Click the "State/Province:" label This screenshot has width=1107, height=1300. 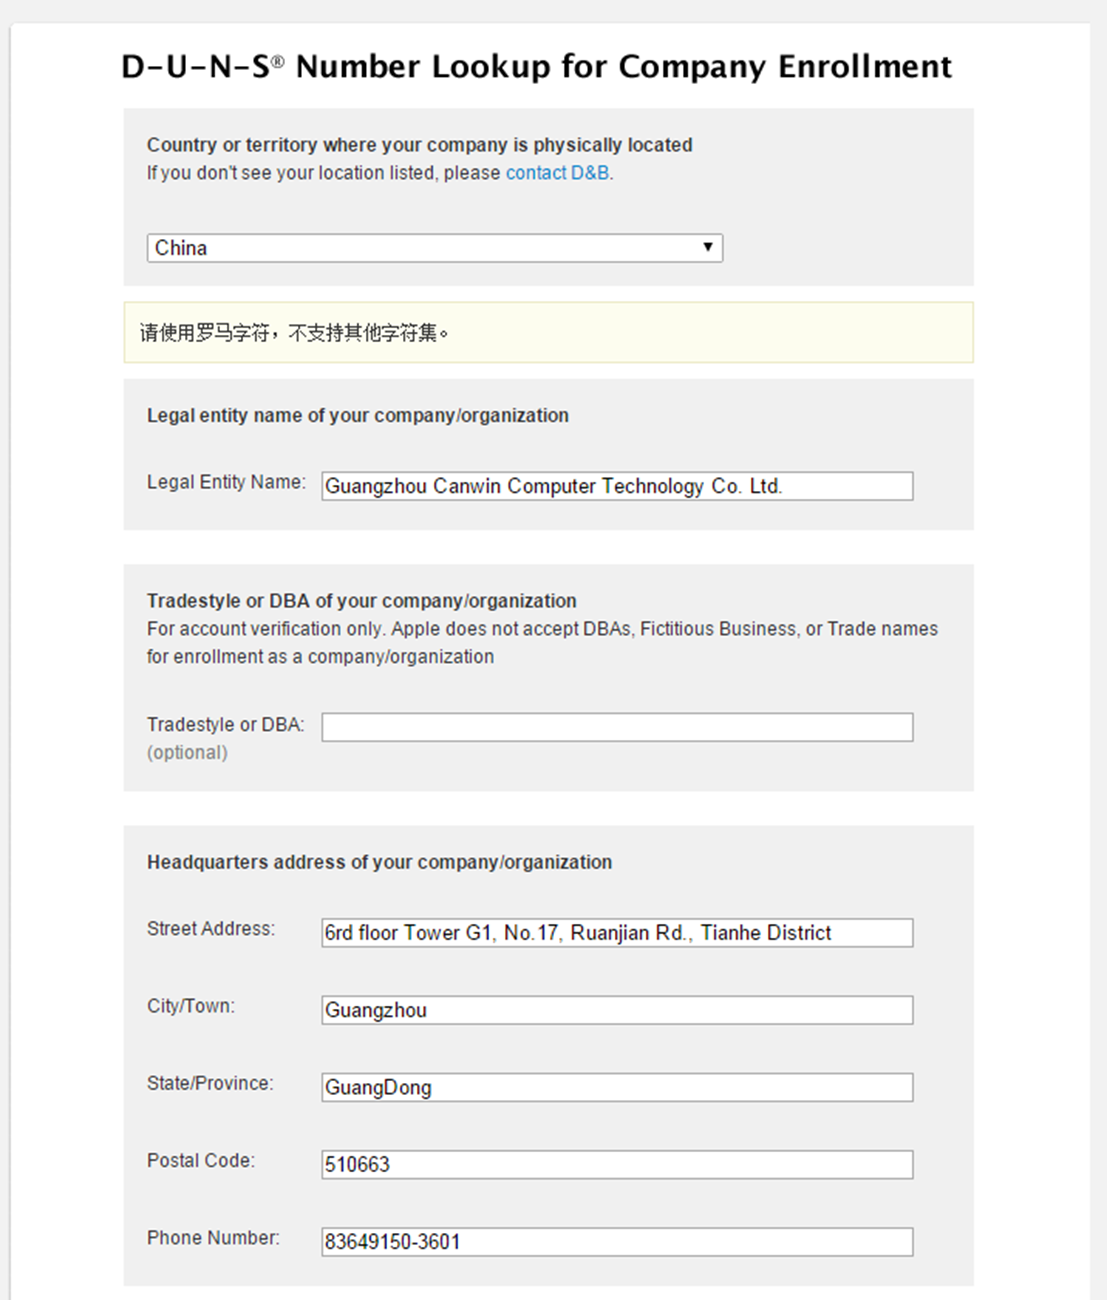(210, 1083)
